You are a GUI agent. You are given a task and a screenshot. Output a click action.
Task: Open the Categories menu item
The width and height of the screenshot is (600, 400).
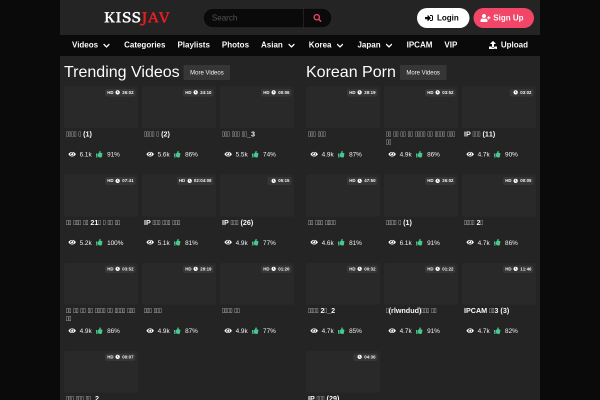(x=145, y=45)
